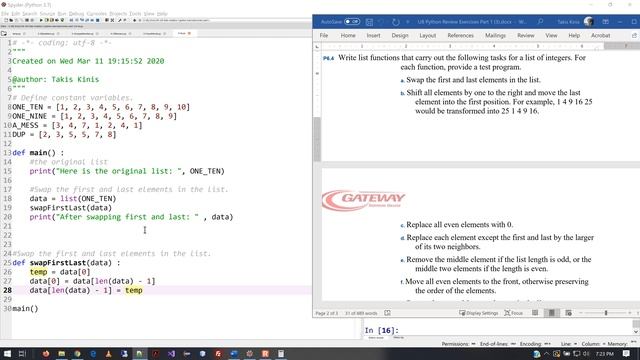This screenshot has height=360, width=640.
Task: Open the Insert tab in Word
Action: tap(373, 36)
